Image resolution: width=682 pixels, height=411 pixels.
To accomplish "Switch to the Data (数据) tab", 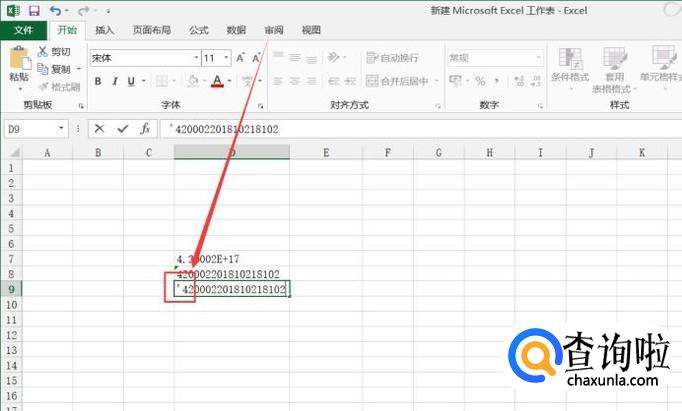I will 236,30.
